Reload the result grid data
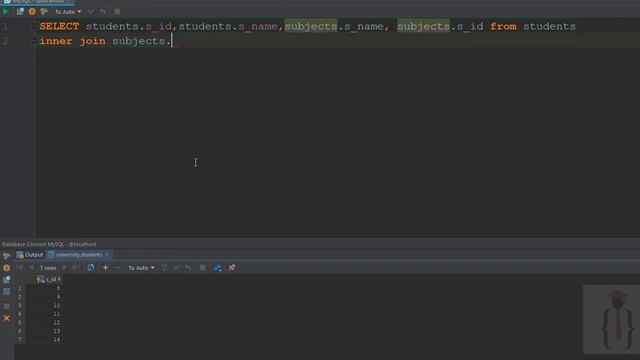 (x=91, y=268)
